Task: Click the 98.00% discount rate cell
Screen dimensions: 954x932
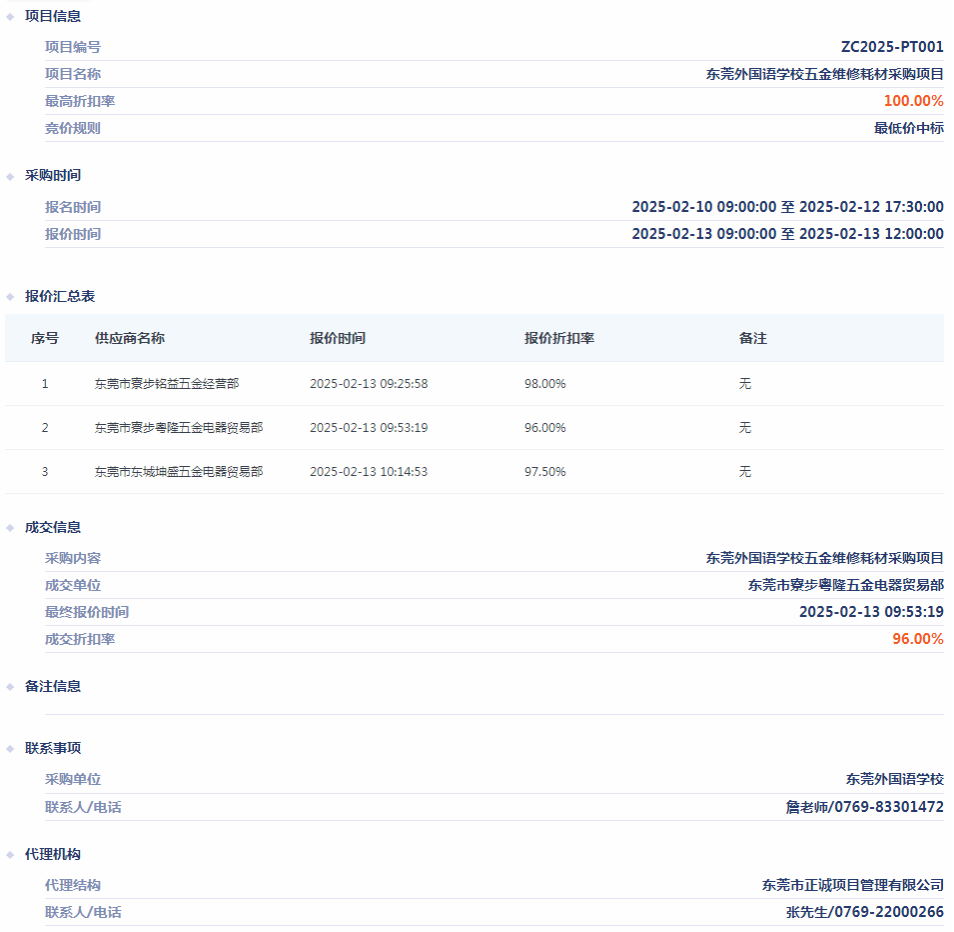Action: click(545, 384)
